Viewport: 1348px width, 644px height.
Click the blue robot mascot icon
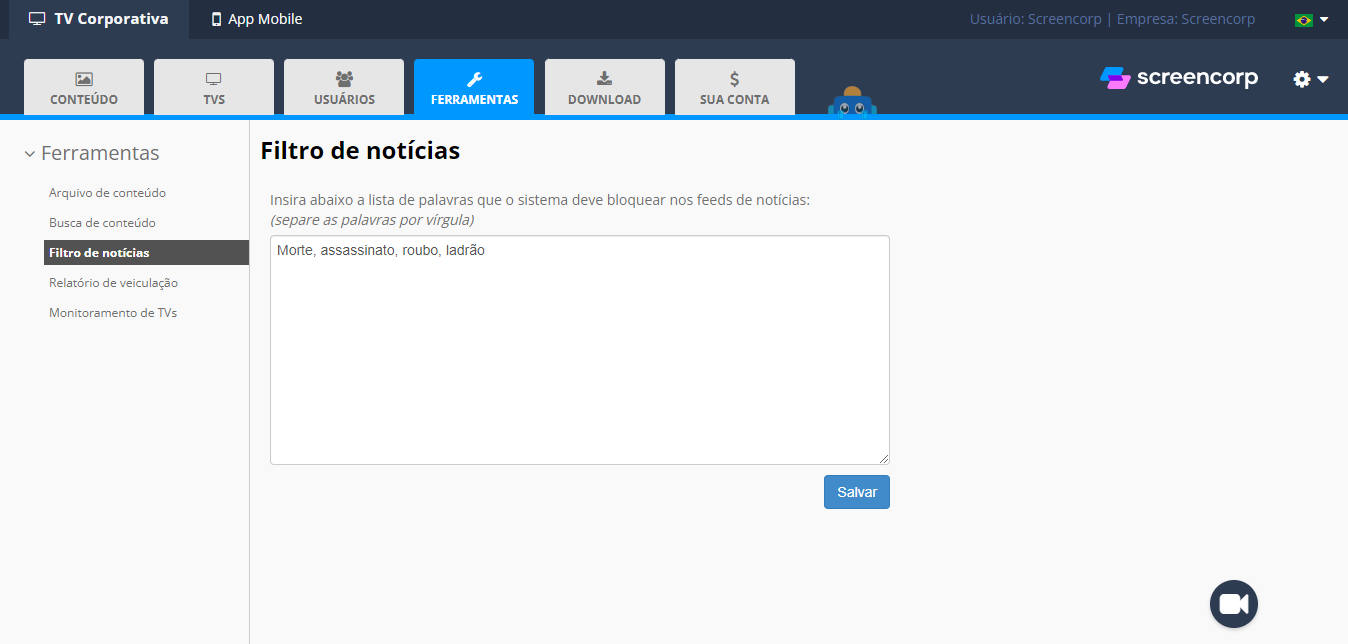[852, 103]
